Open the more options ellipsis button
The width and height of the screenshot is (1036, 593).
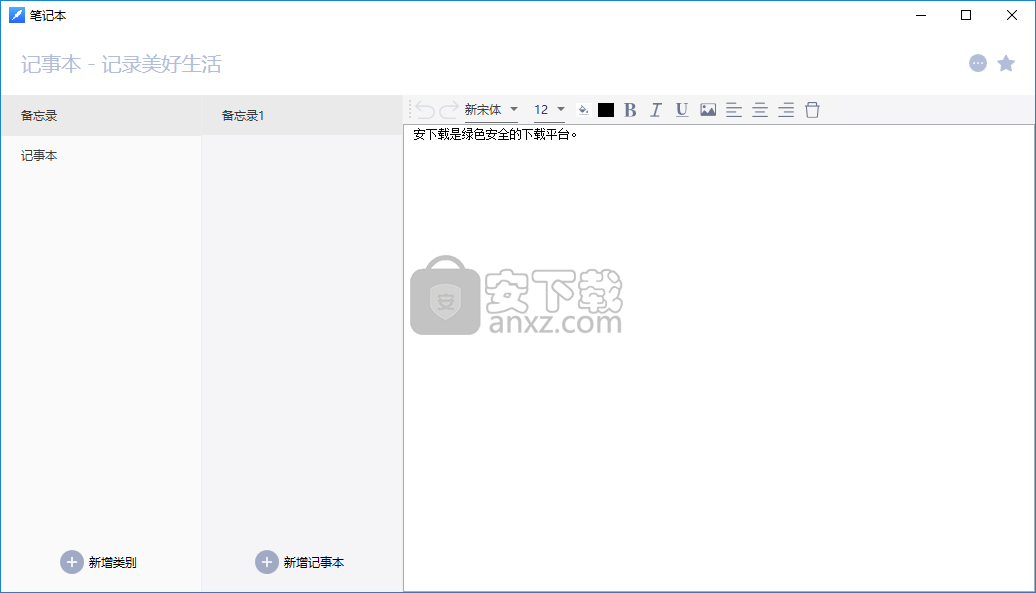pyautogui.click(x=978, y=63)
